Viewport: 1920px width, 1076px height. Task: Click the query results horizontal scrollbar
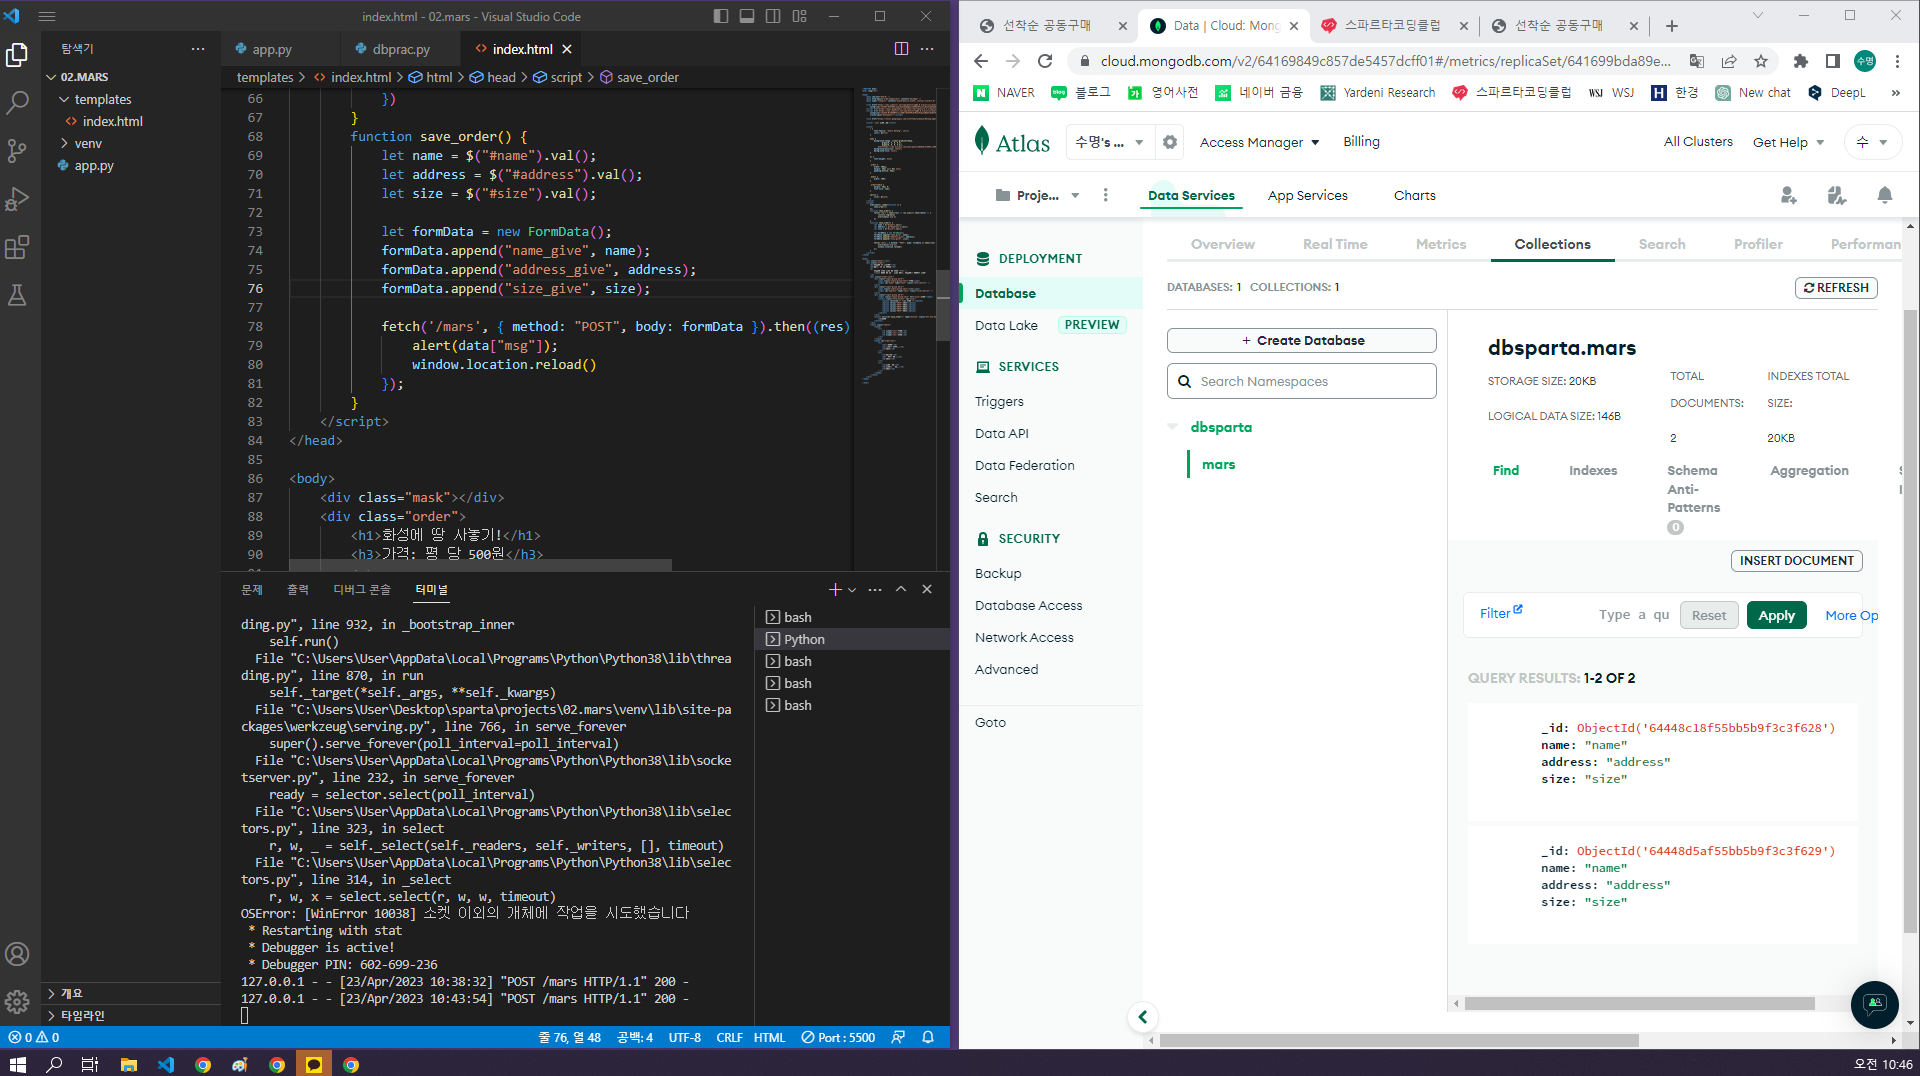pyautogui.click(x=1640, y=1003)
